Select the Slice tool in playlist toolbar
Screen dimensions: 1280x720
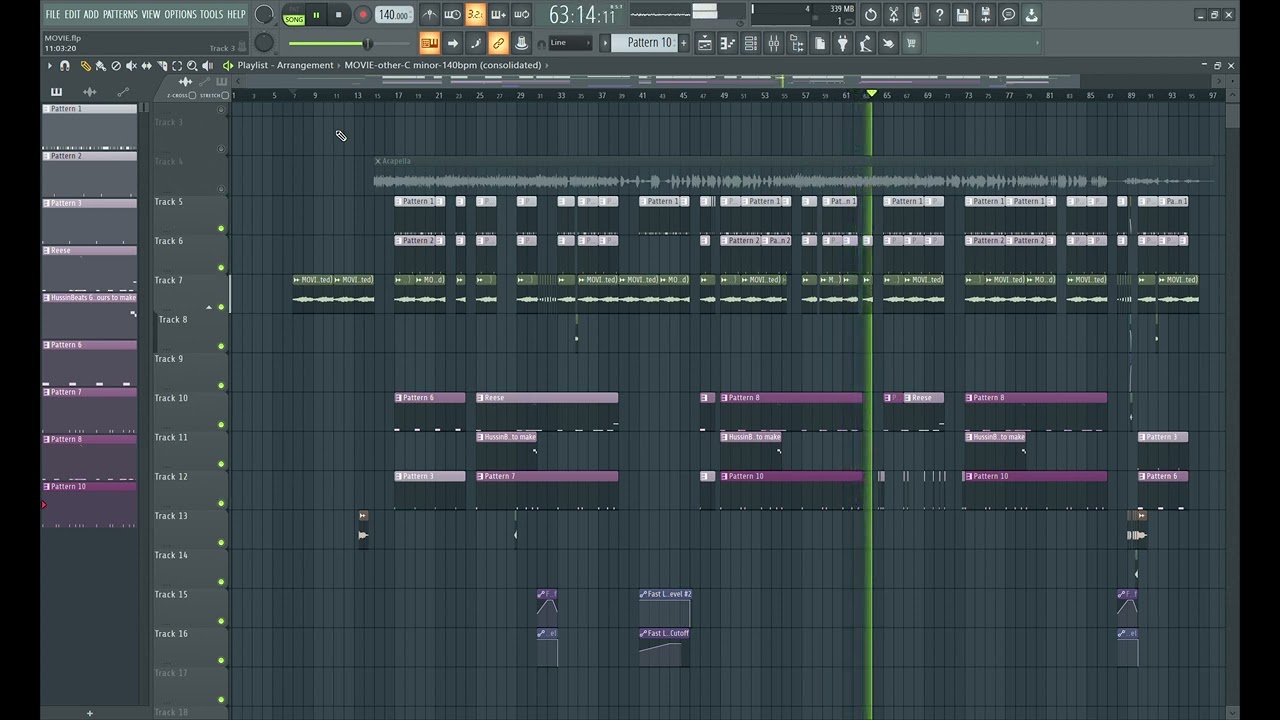[162, 65]
